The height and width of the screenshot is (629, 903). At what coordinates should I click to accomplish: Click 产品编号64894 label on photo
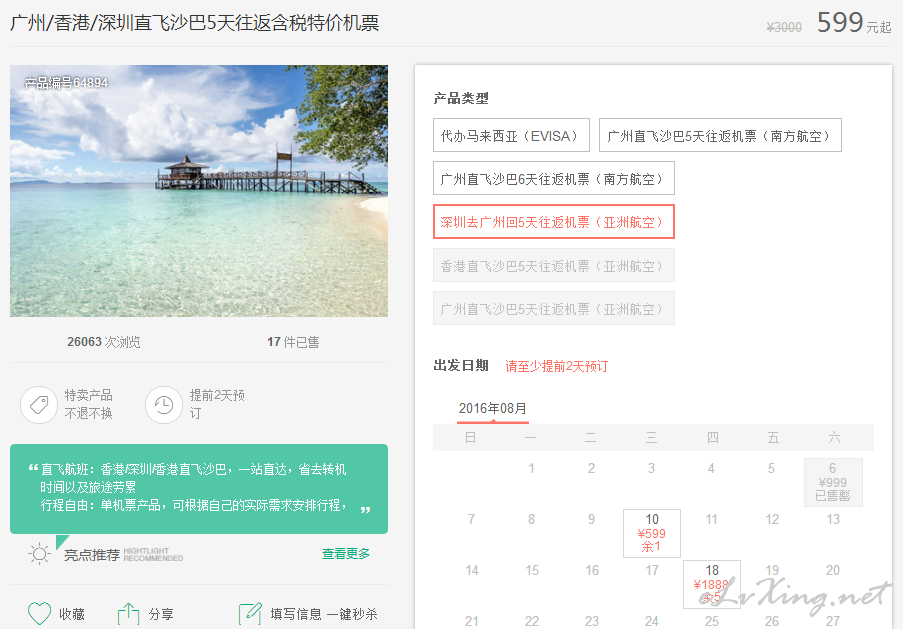click(66, 83)
